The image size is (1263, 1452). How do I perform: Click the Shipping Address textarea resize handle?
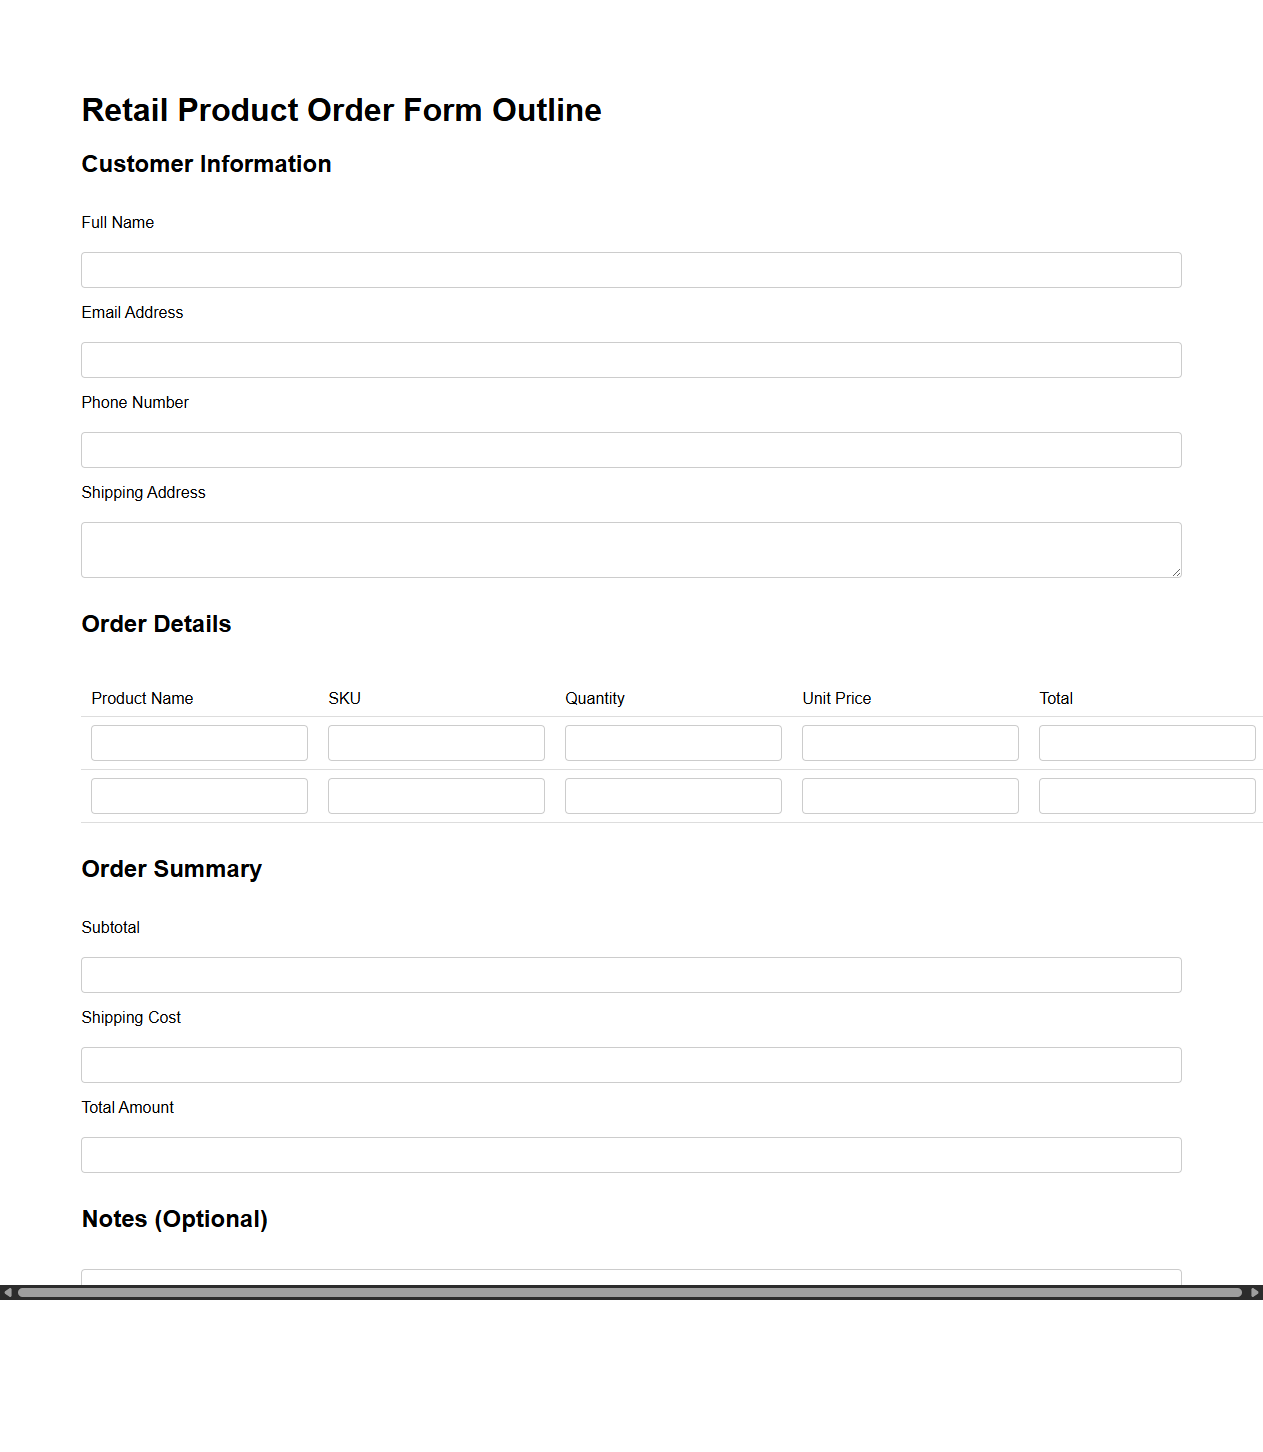click(x=1177, y=573)
